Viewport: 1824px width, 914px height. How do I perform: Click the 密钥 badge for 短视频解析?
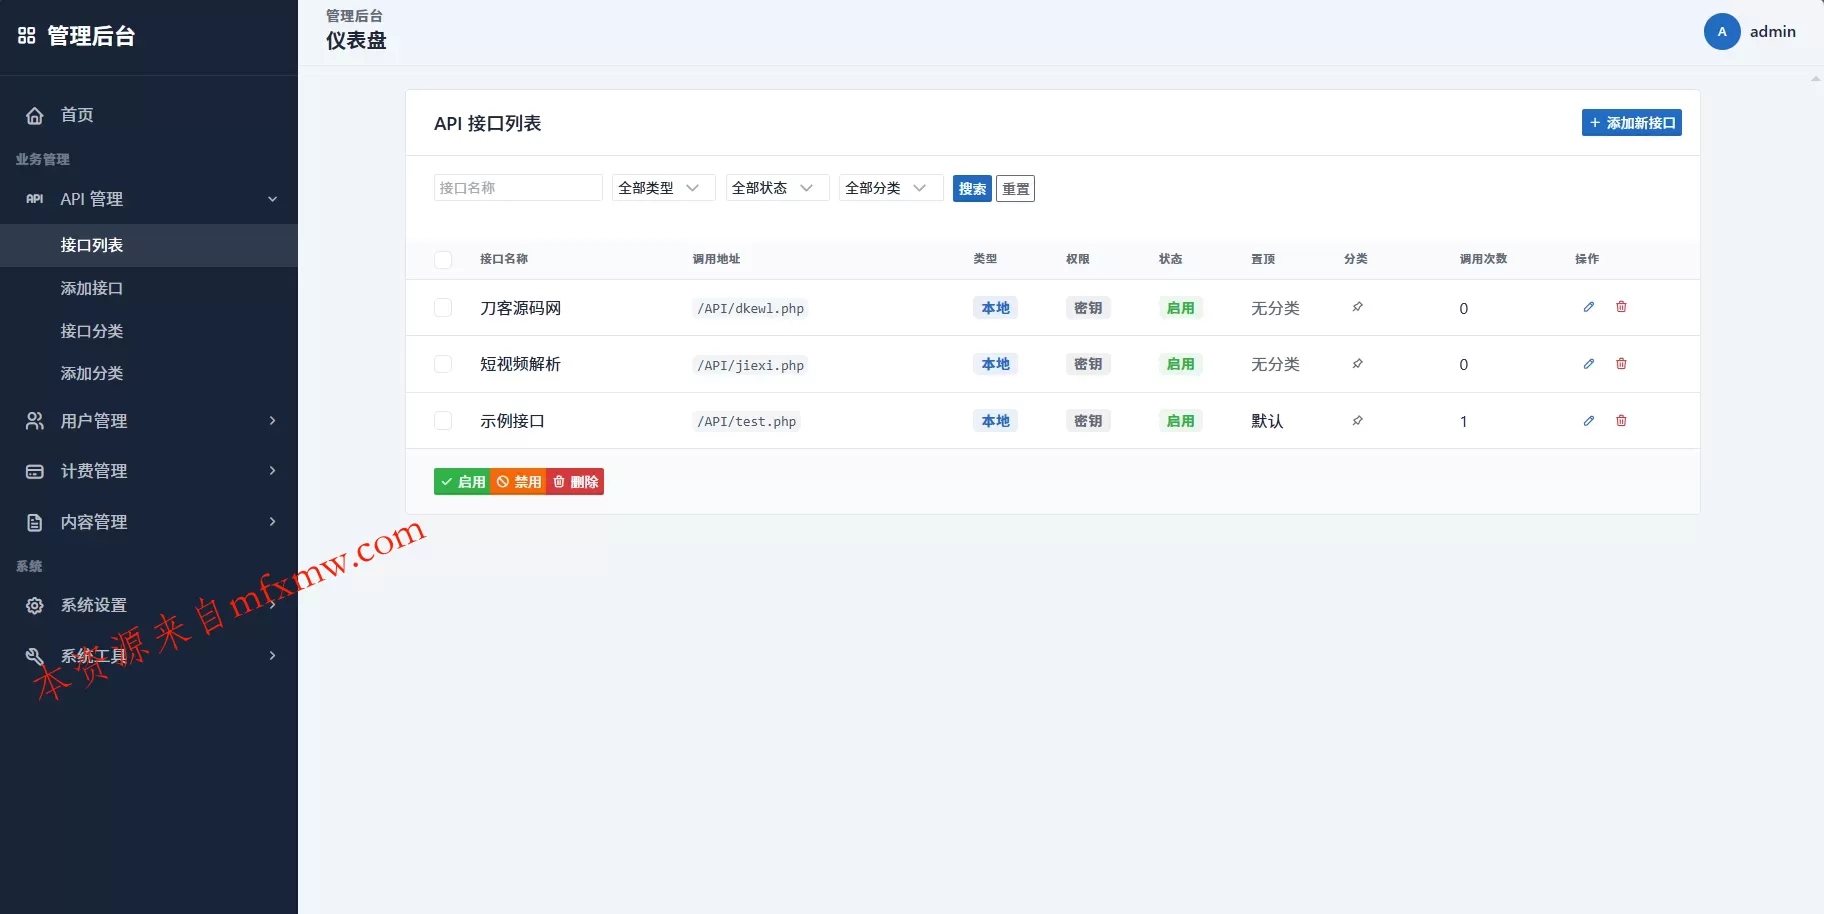pyautogui.click(x=1088, y=364)
